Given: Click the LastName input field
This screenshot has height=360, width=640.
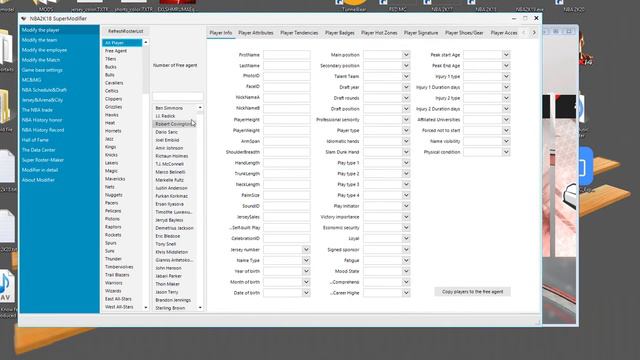Looking at the screenshot, I should (287, 65).
